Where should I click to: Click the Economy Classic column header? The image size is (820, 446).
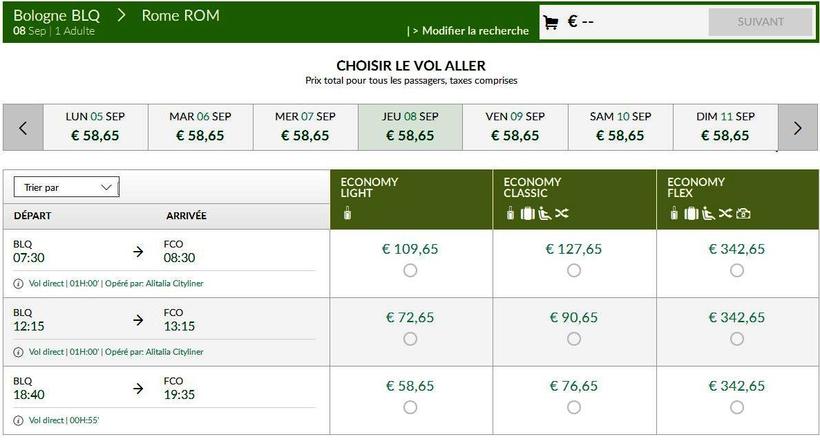coord(574,199)
